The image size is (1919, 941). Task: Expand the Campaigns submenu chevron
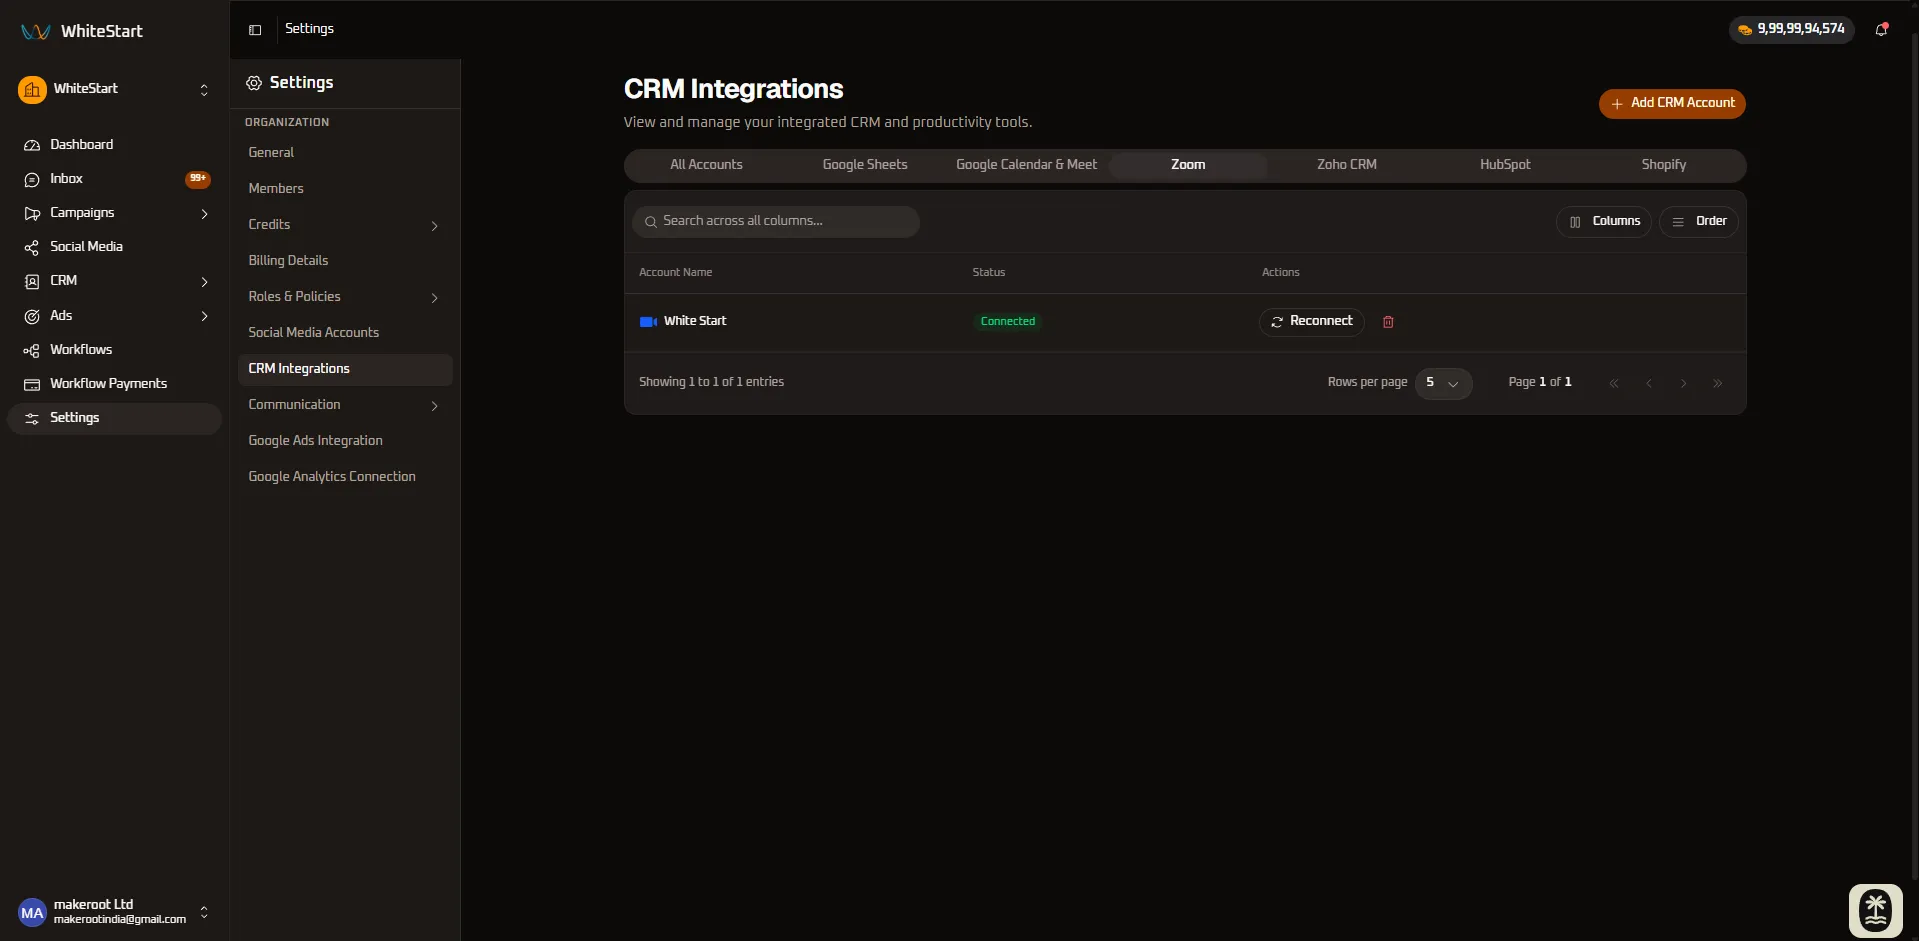[x=204, y=214]
